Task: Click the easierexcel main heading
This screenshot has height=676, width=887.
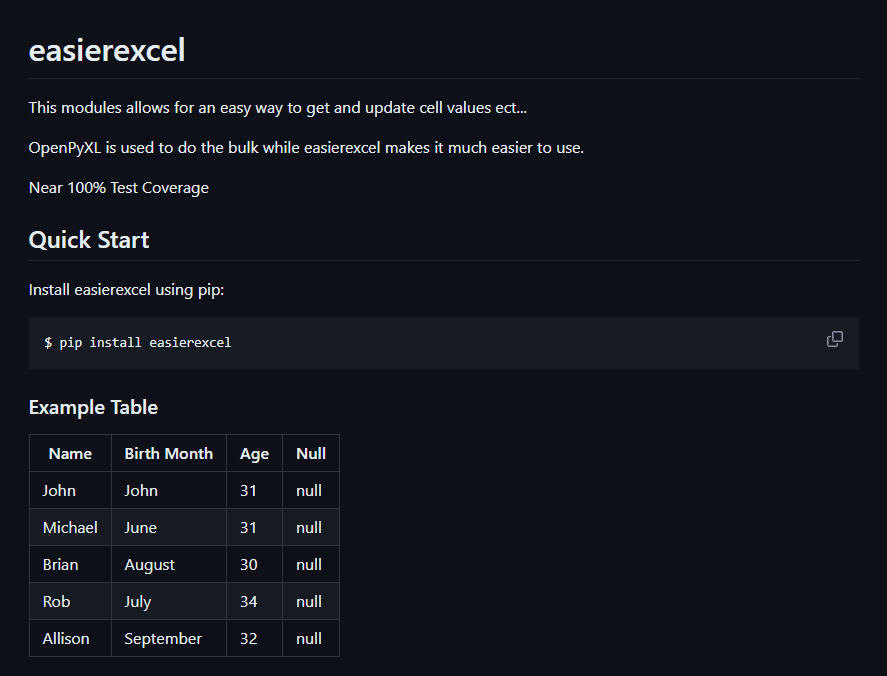Action: point(107,50)
